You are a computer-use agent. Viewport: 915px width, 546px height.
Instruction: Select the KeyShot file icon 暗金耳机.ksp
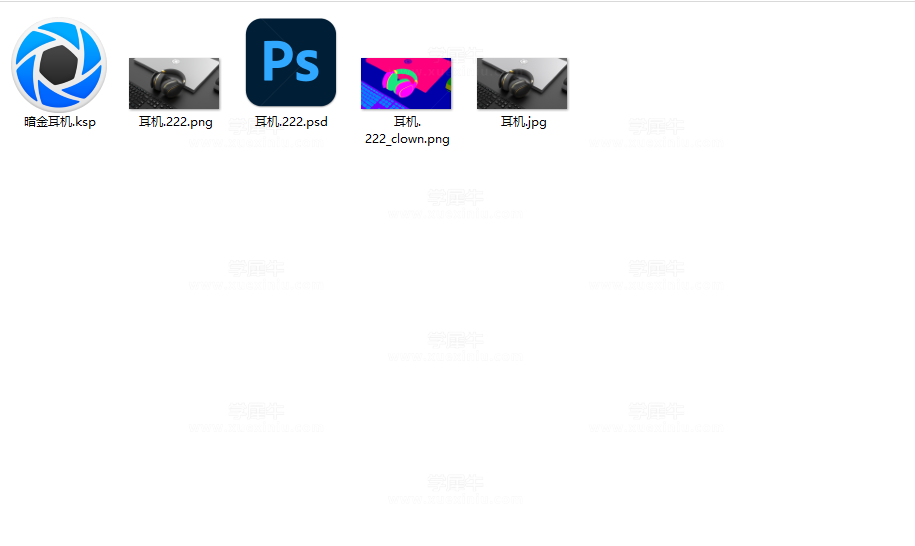pos(59,64)
